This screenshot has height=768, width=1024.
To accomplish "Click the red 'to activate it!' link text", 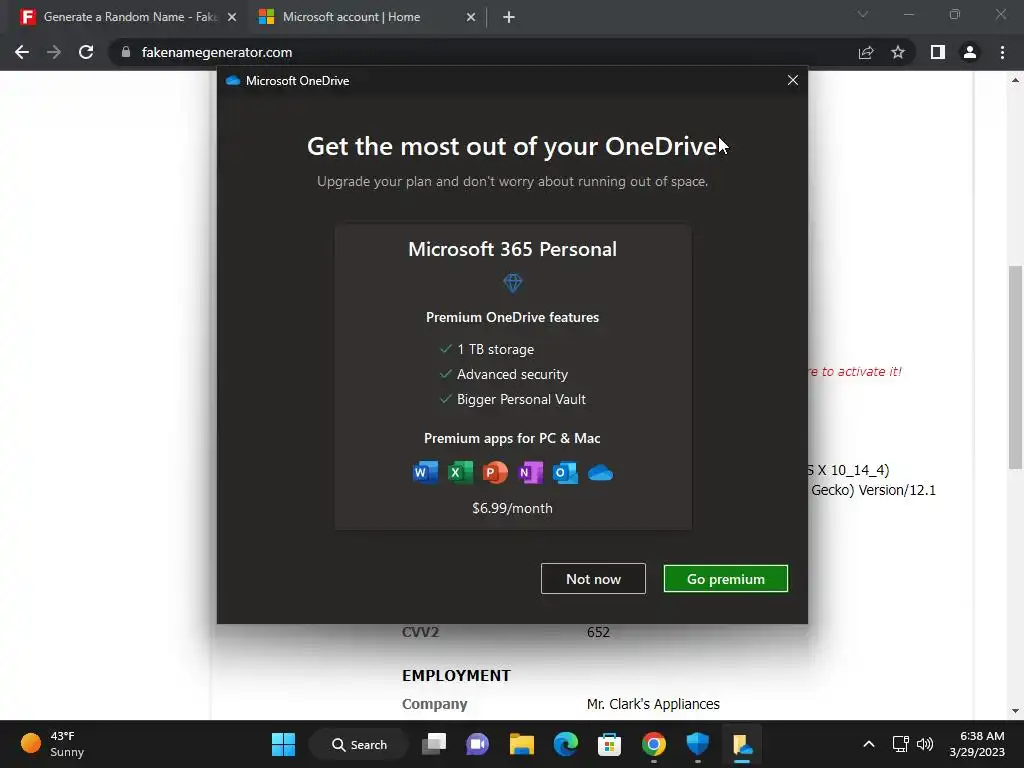I will click(x=855, y=372).
